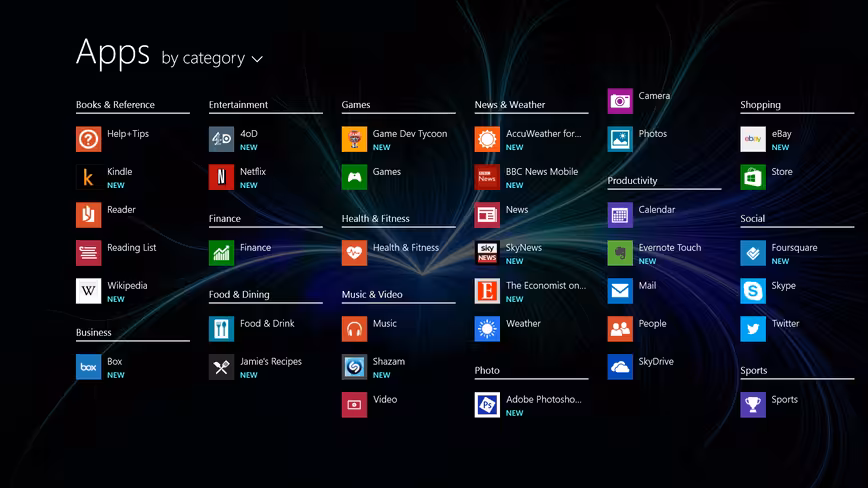868x488 pixels.
Task: Open the Games controller icon
Action: (354, 177)
